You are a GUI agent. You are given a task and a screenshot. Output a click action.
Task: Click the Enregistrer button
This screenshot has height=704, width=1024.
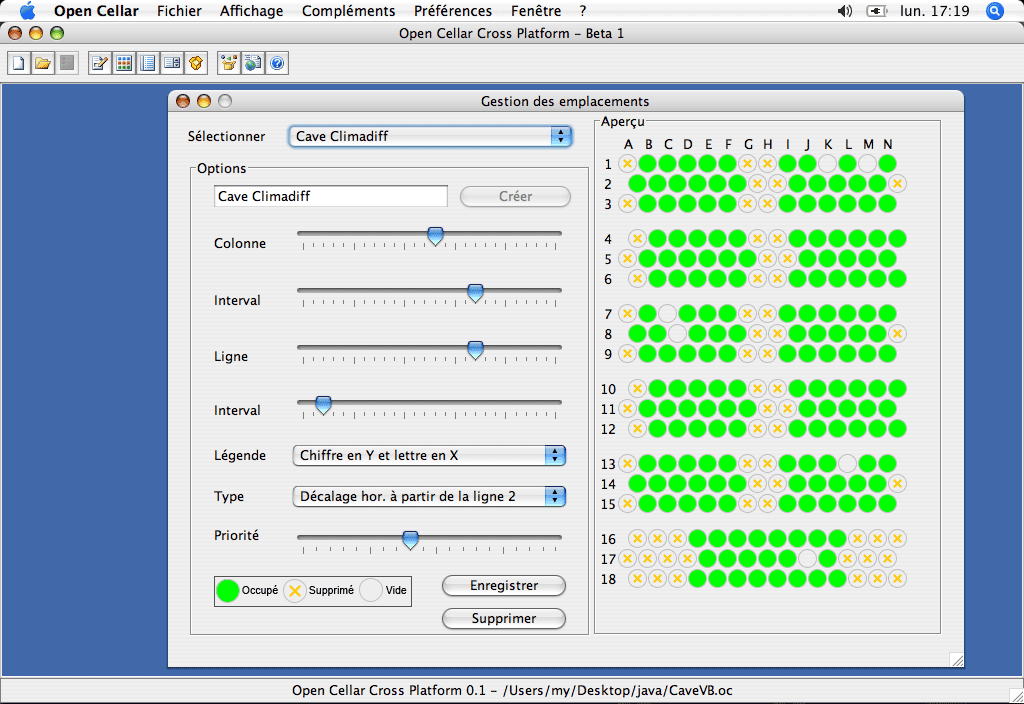point(504,586)
